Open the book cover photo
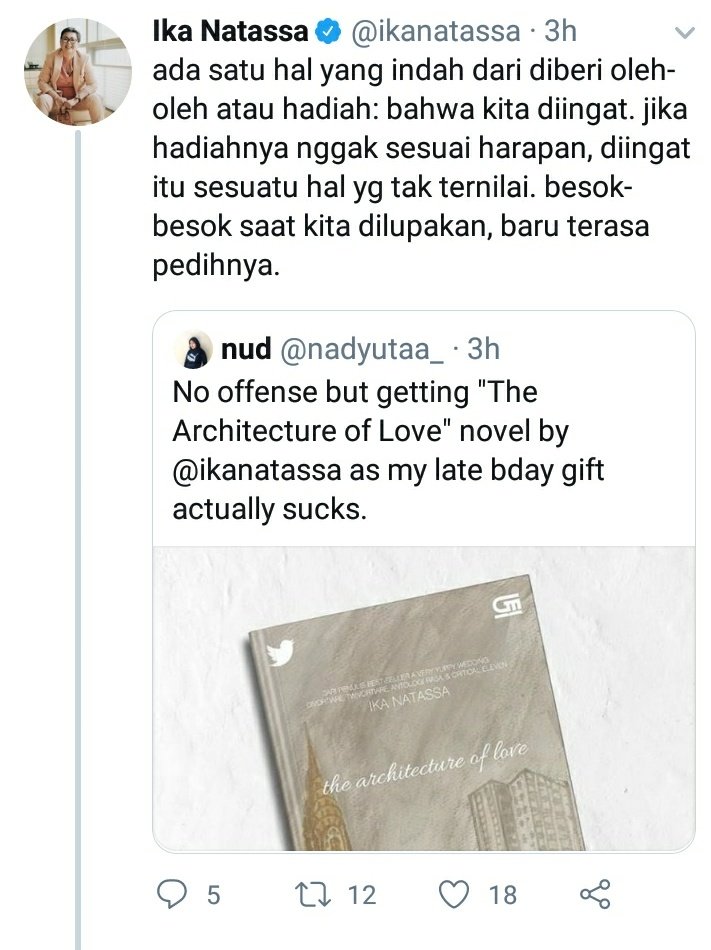711x950 pixels. (x=423, y=699)
